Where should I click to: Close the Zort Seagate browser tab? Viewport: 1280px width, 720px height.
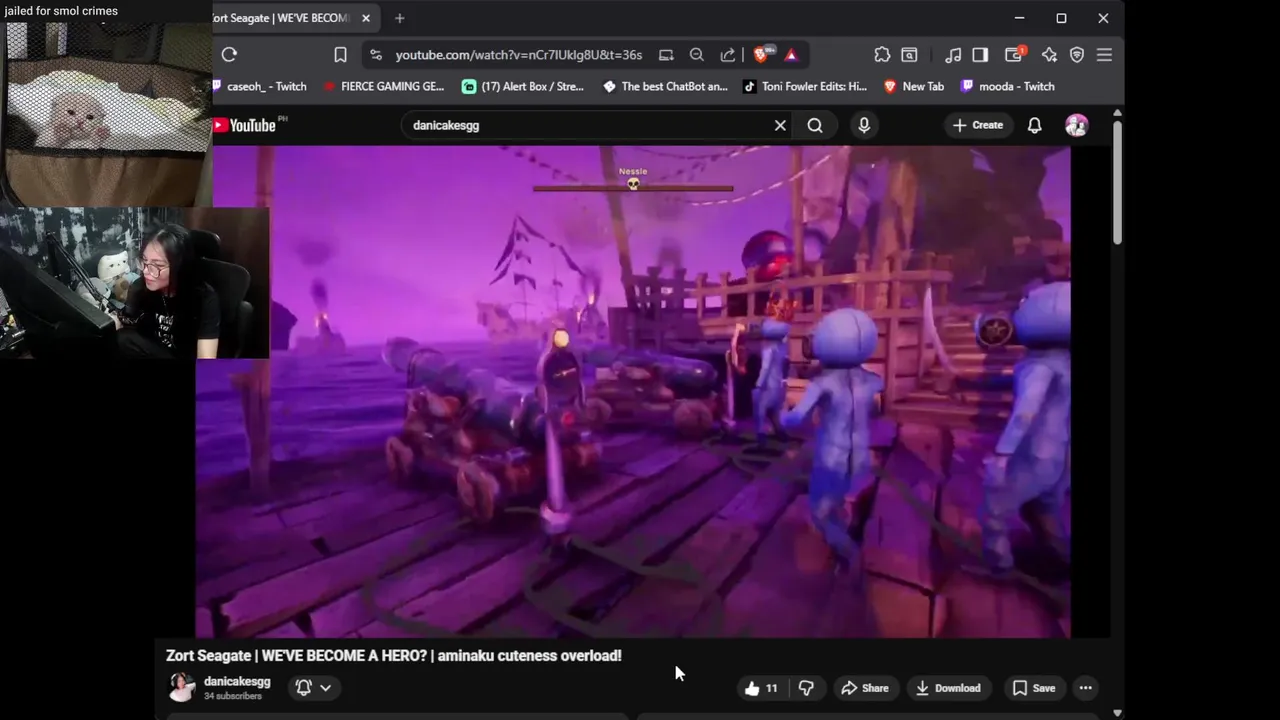point(366,18)
